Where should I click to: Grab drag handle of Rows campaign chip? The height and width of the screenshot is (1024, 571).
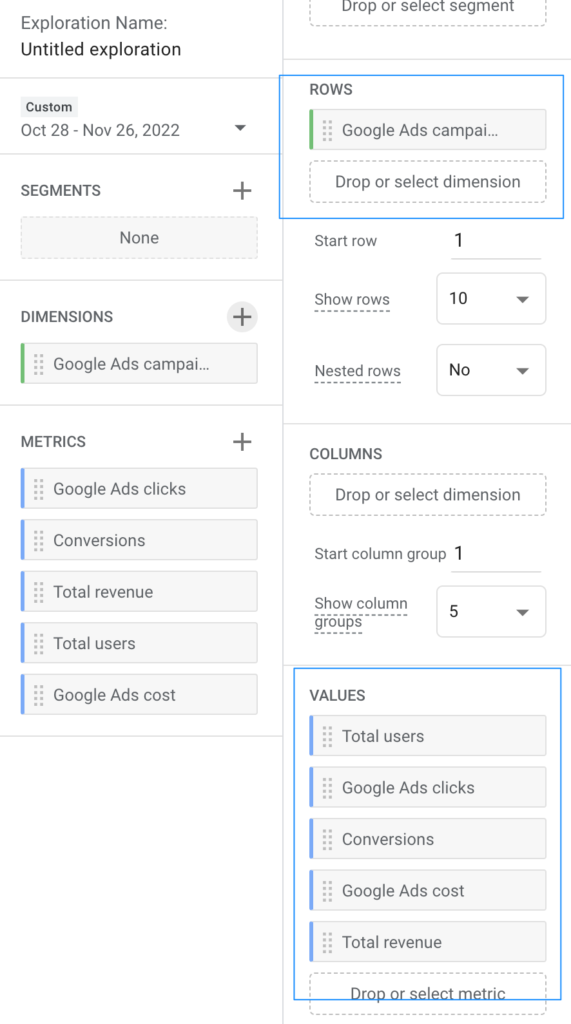327,130
